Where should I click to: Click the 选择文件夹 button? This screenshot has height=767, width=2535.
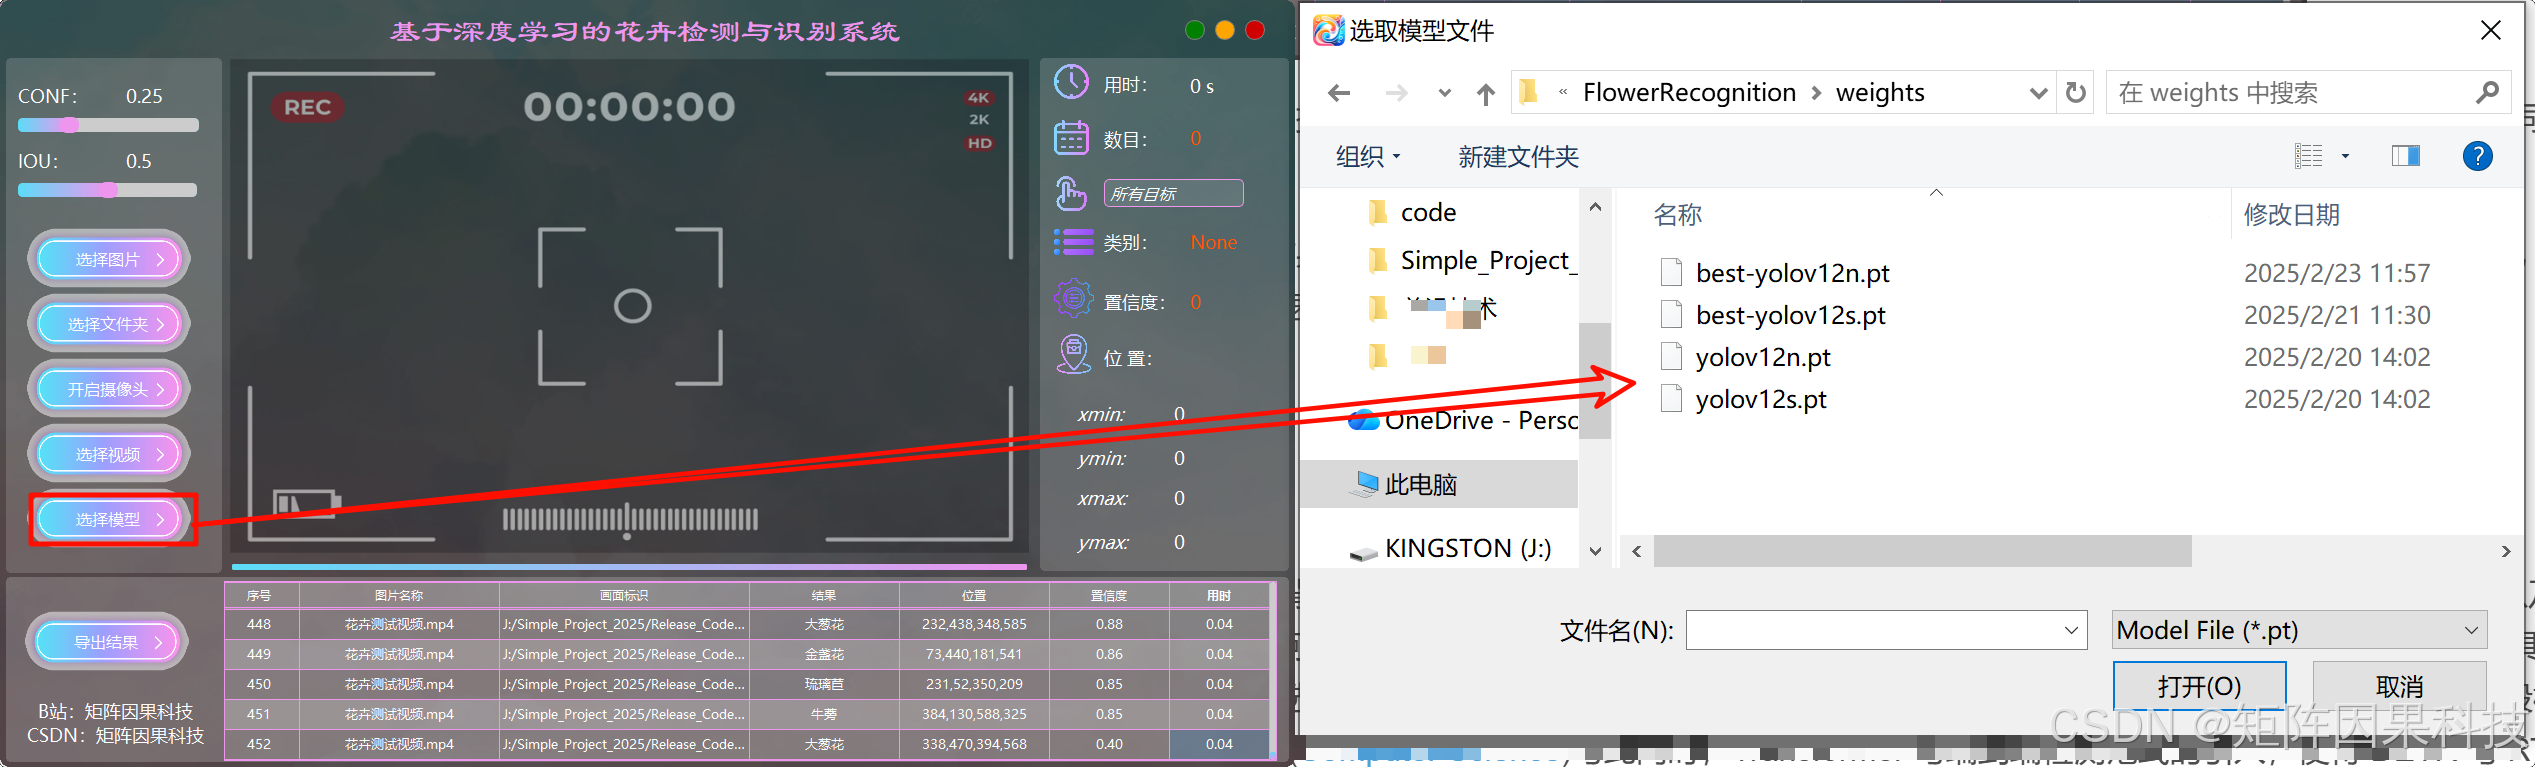click(x=108, y=324)
